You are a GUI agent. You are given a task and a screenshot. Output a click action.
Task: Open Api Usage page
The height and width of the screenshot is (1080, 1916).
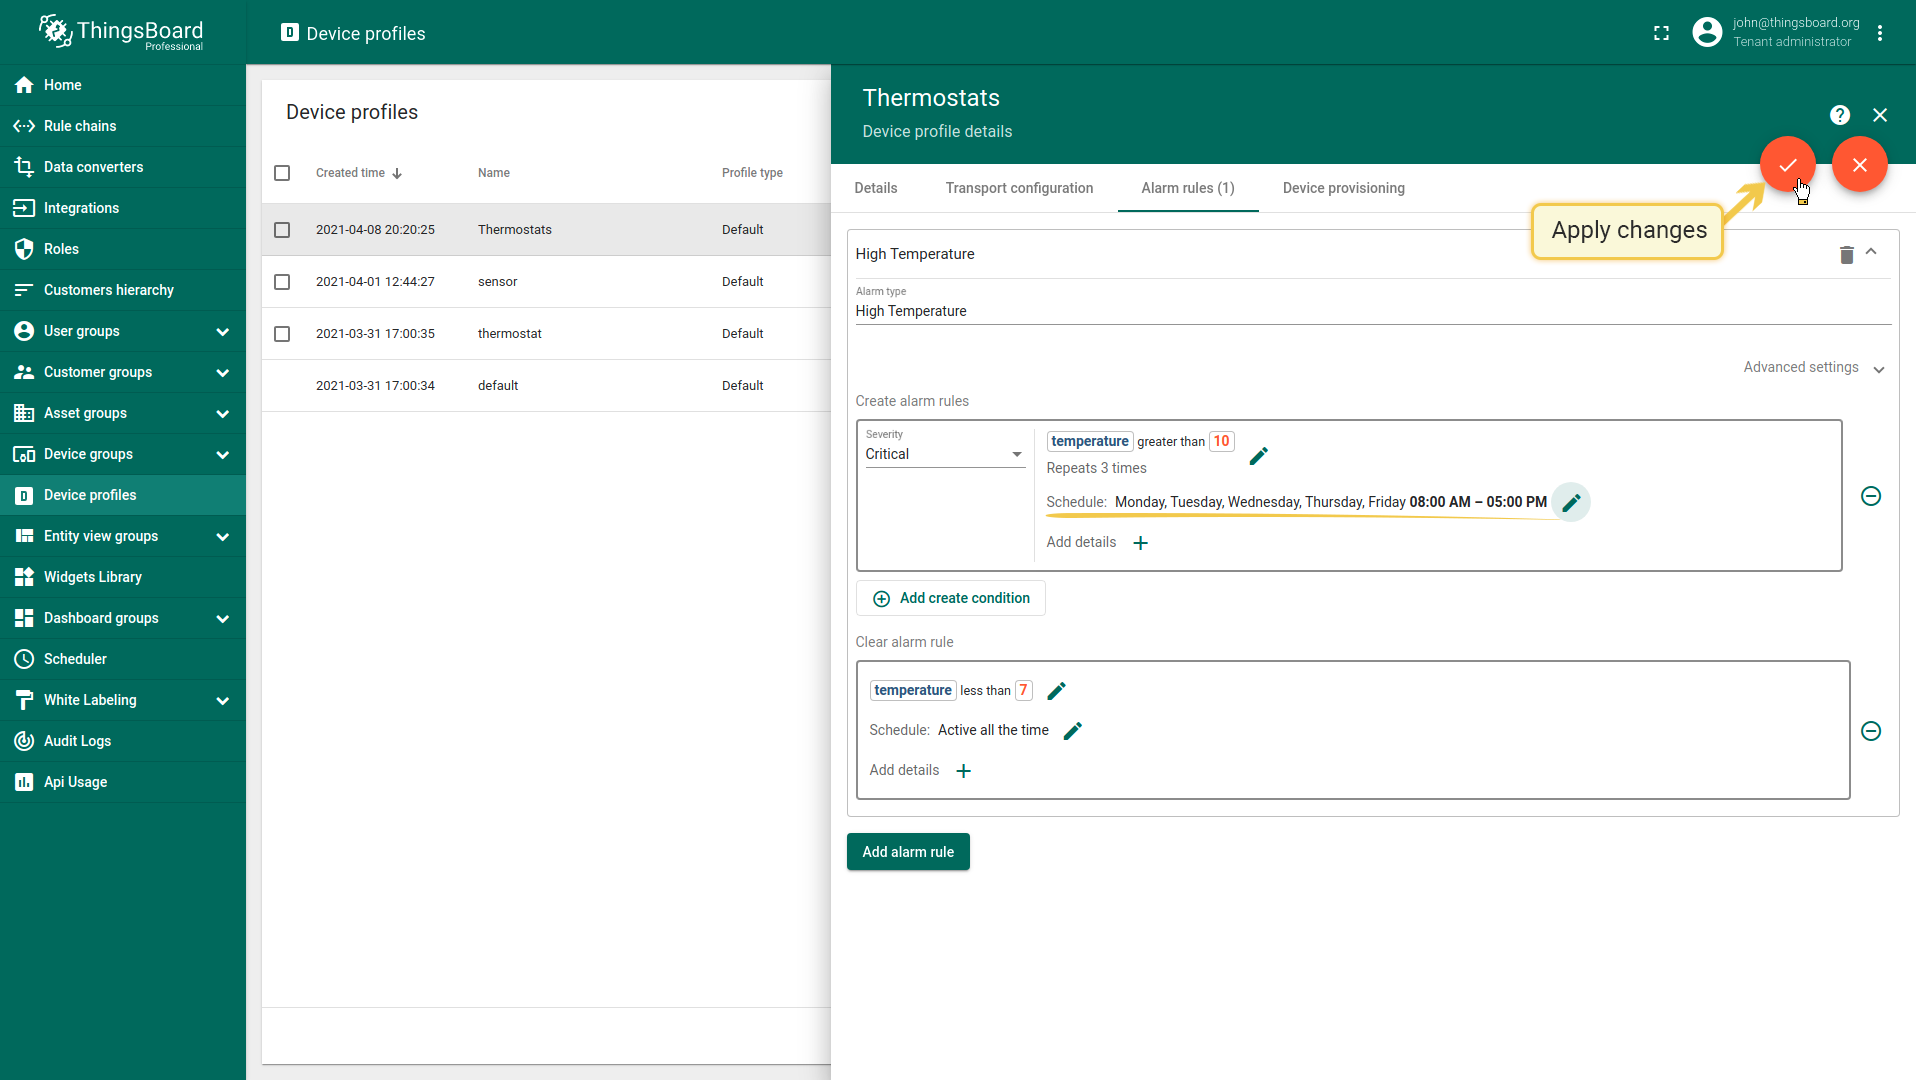click(x=122, y=782)
